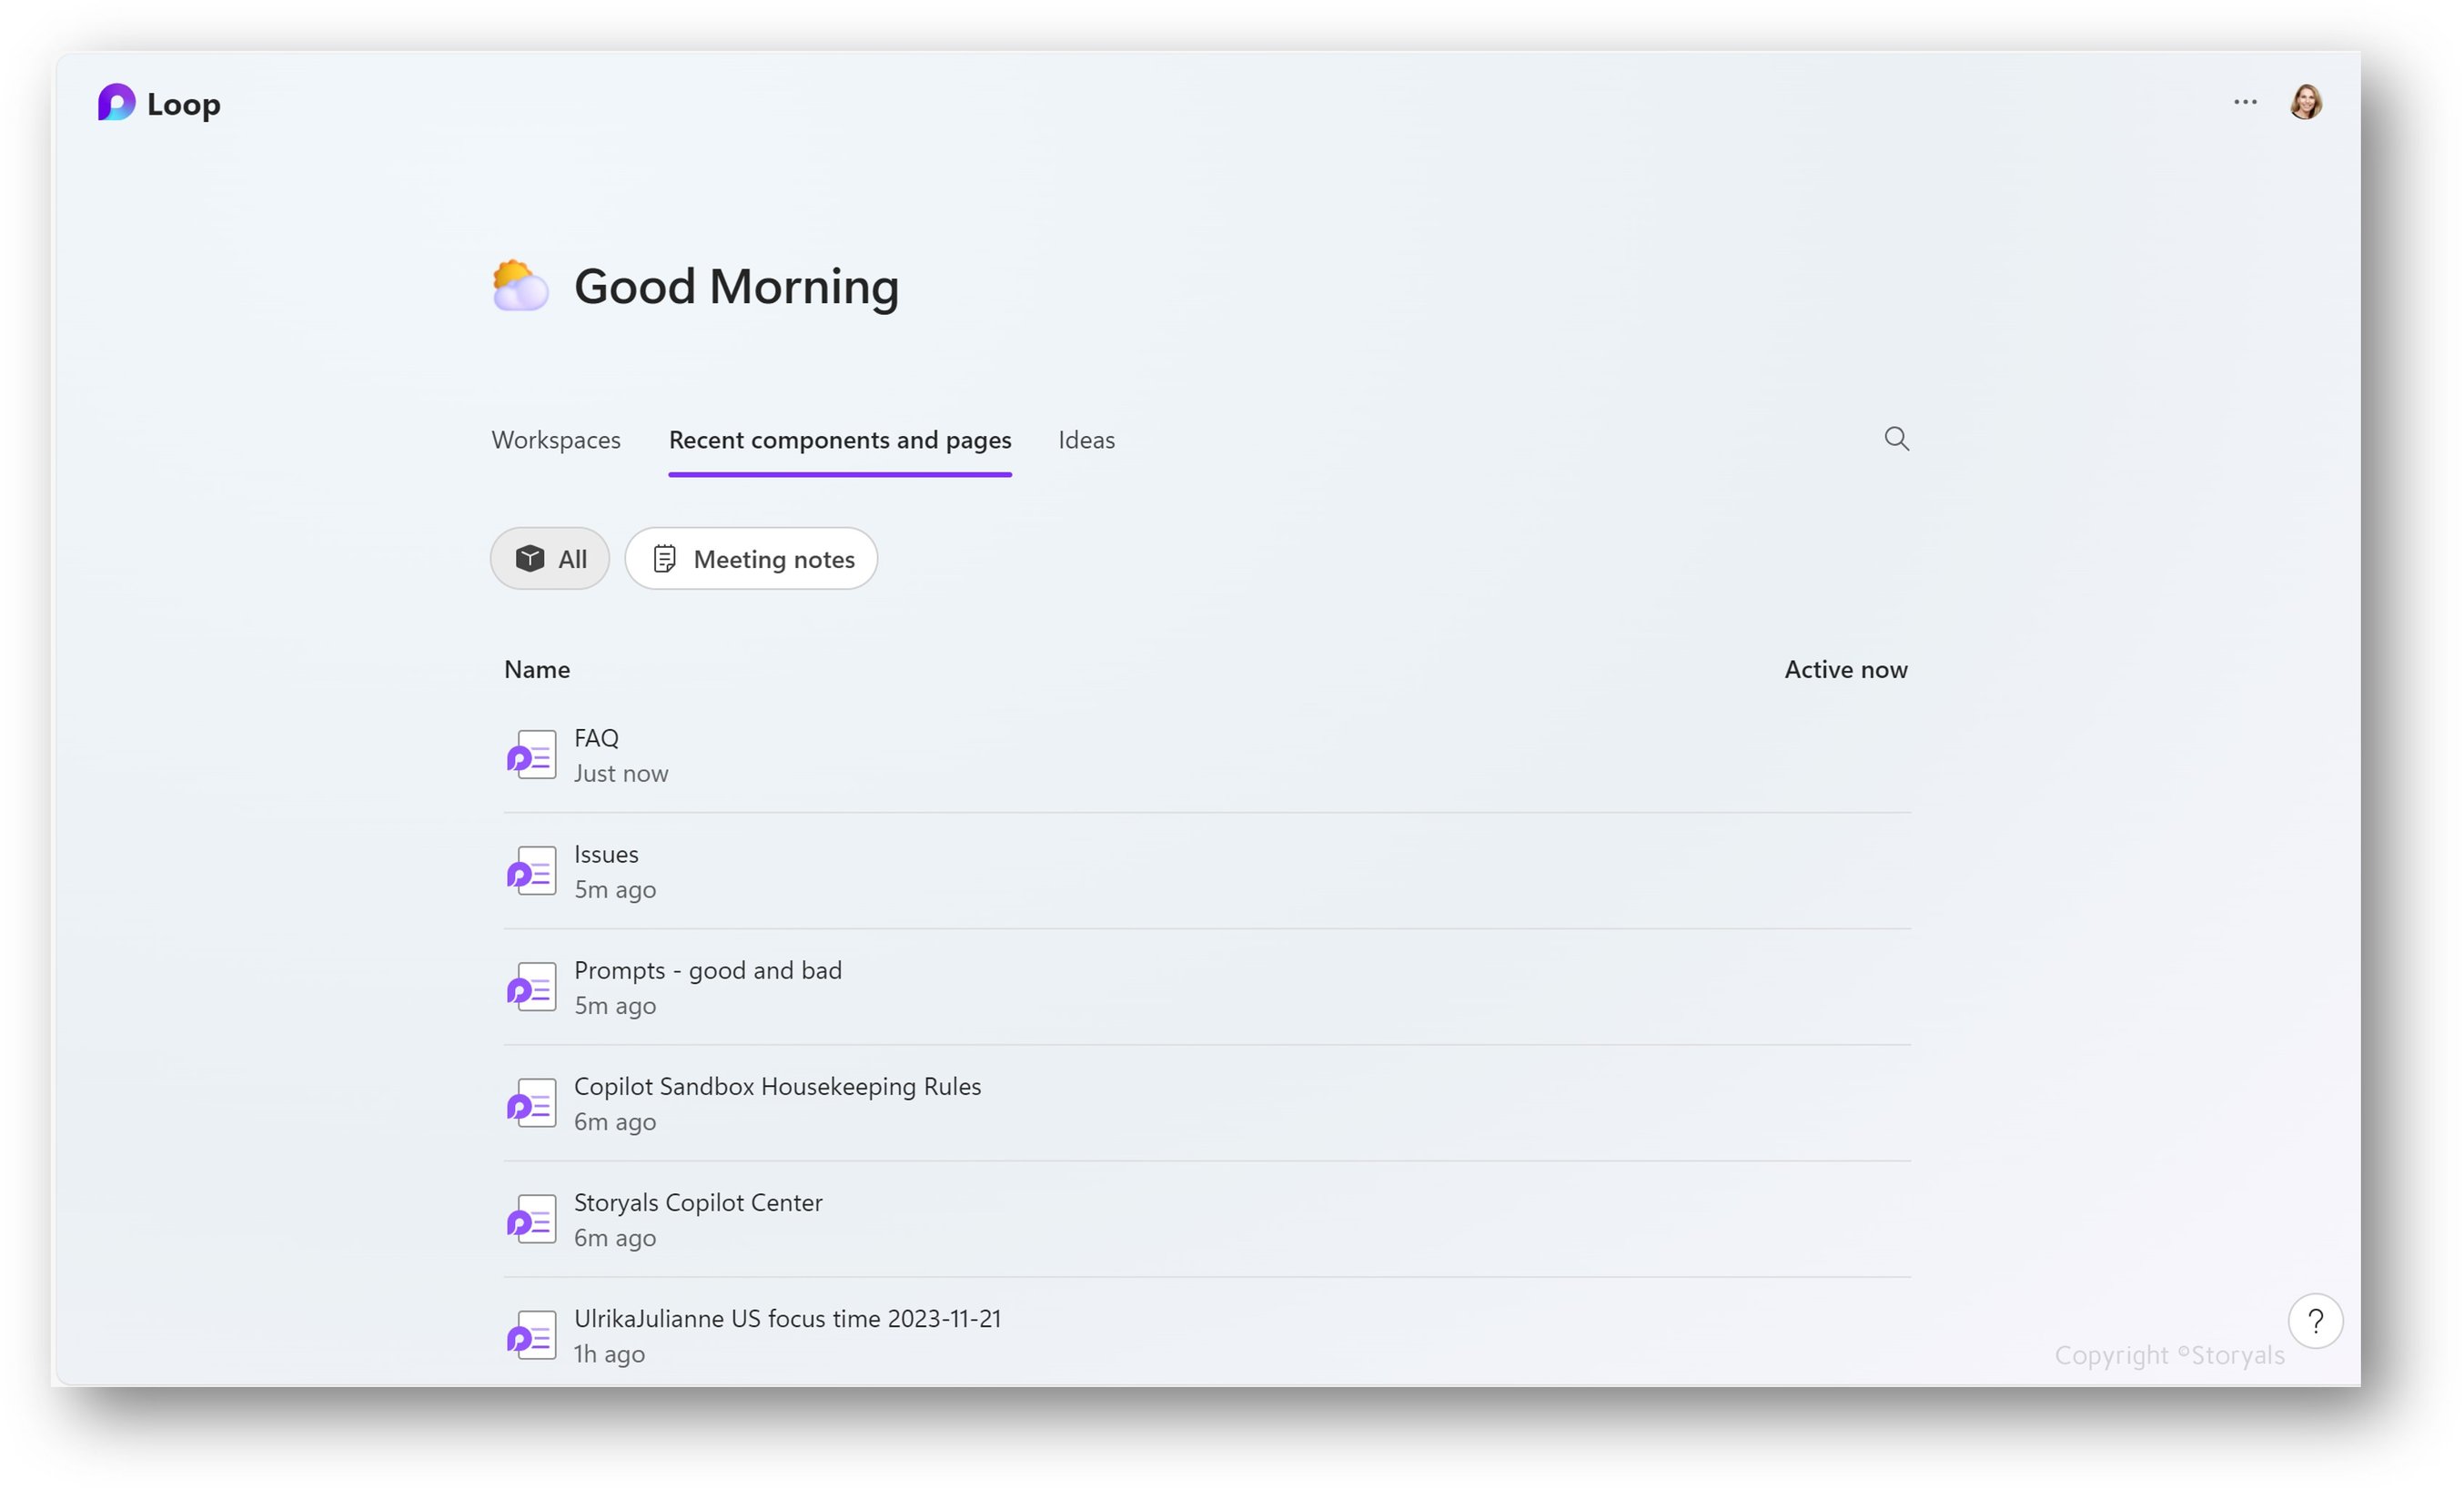Click the Name column header
Image resolution: width=2464 pixels, height=1490 pixels.
pyautogui.click(x=537, y=669)
